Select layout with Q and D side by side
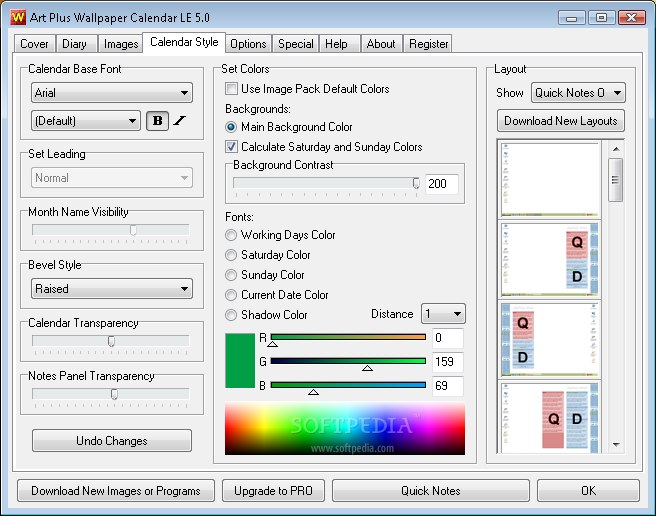 tap(550, 418)
